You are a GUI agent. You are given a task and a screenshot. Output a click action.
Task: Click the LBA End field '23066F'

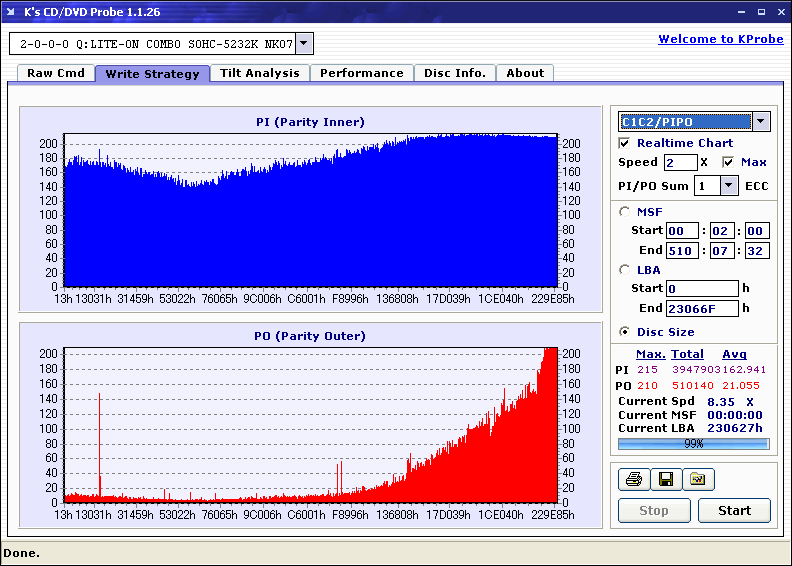tap(702, 308)
